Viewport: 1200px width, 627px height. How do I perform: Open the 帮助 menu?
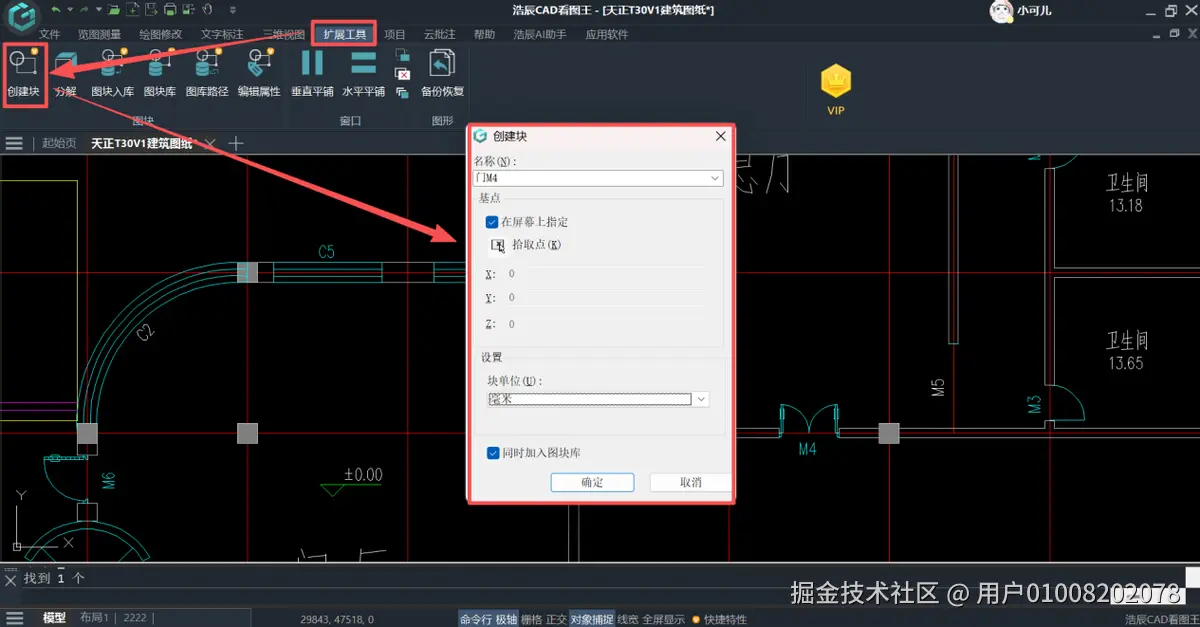(x=484, y=34)
